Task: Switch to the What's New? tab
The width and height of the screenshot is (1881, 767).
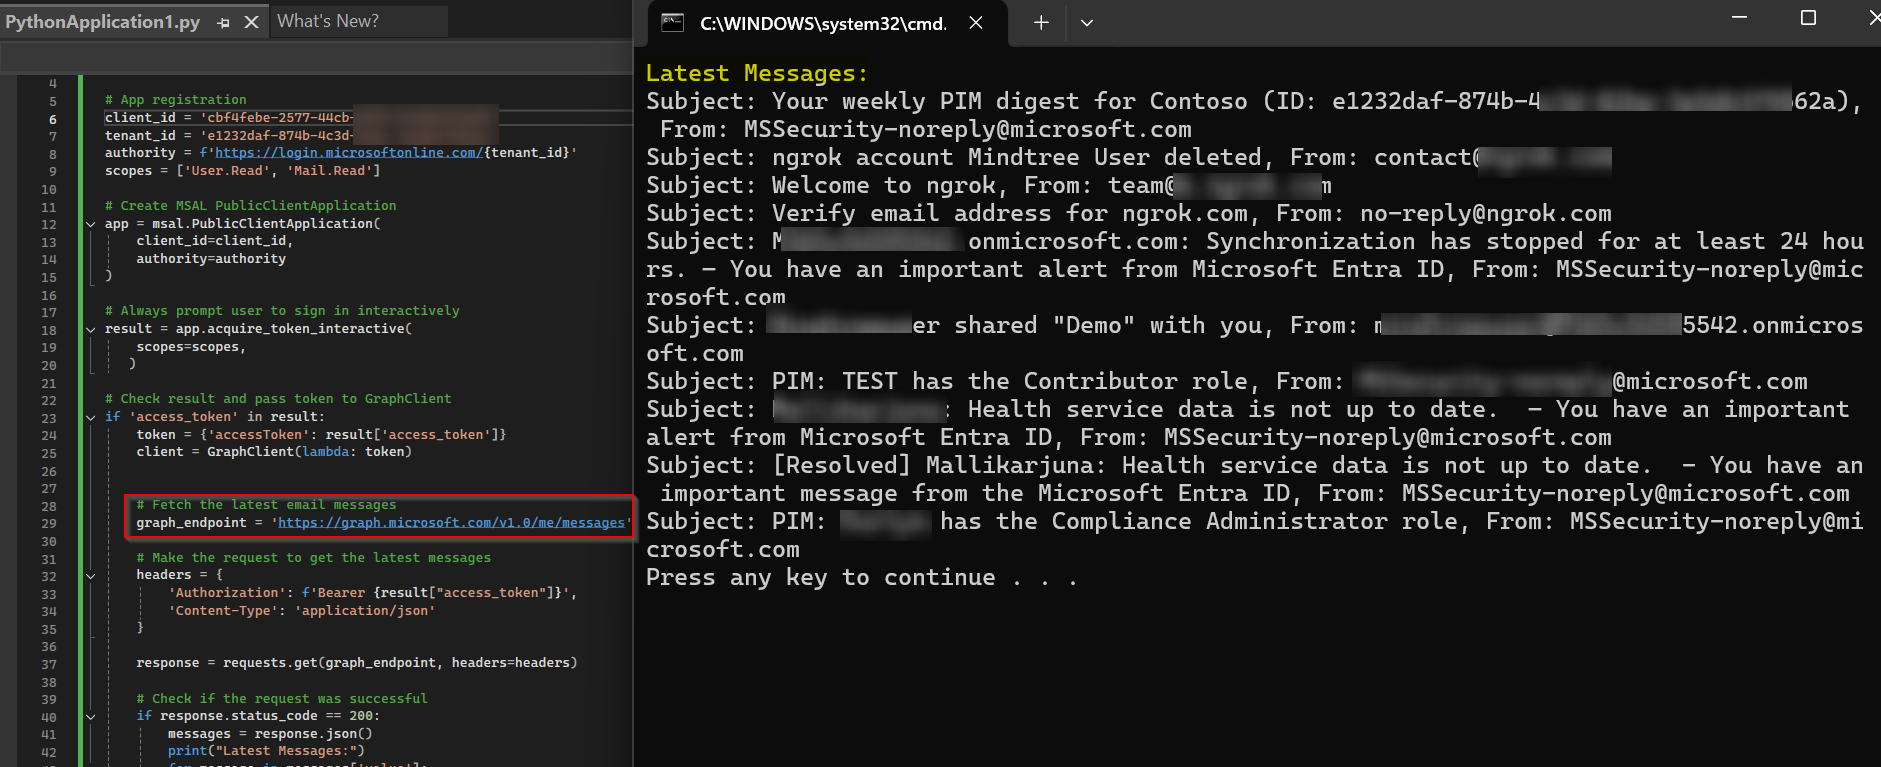Action: [330, 20]
